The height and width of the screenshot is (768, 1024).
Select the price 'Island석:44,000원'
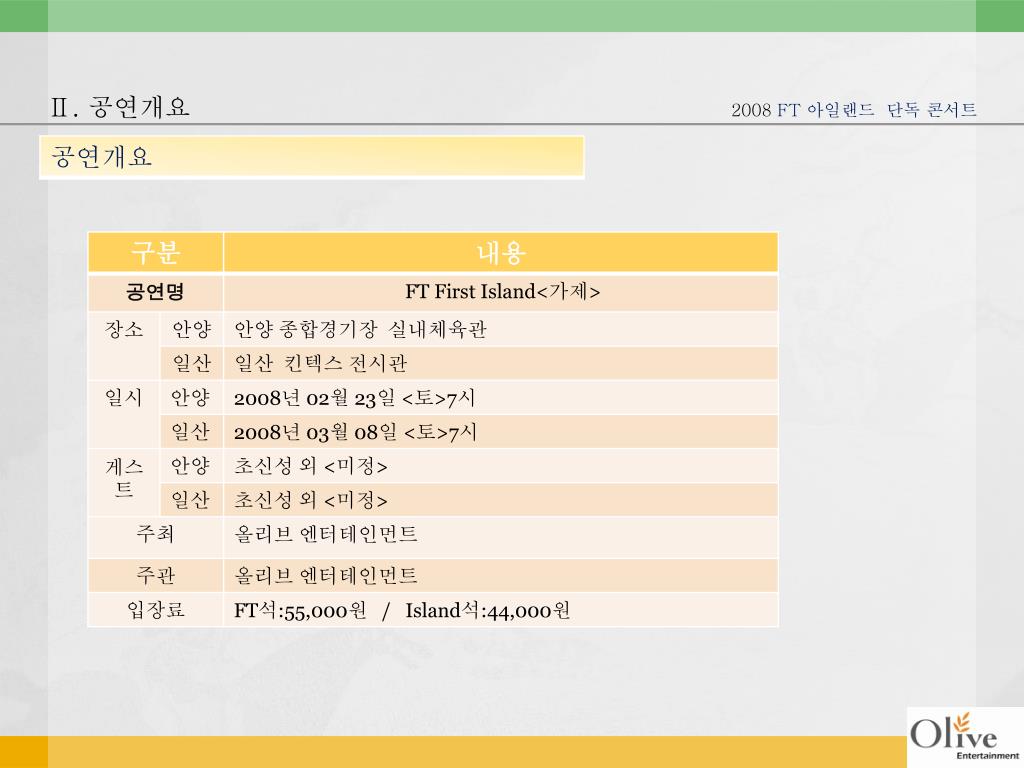[488, 610]
